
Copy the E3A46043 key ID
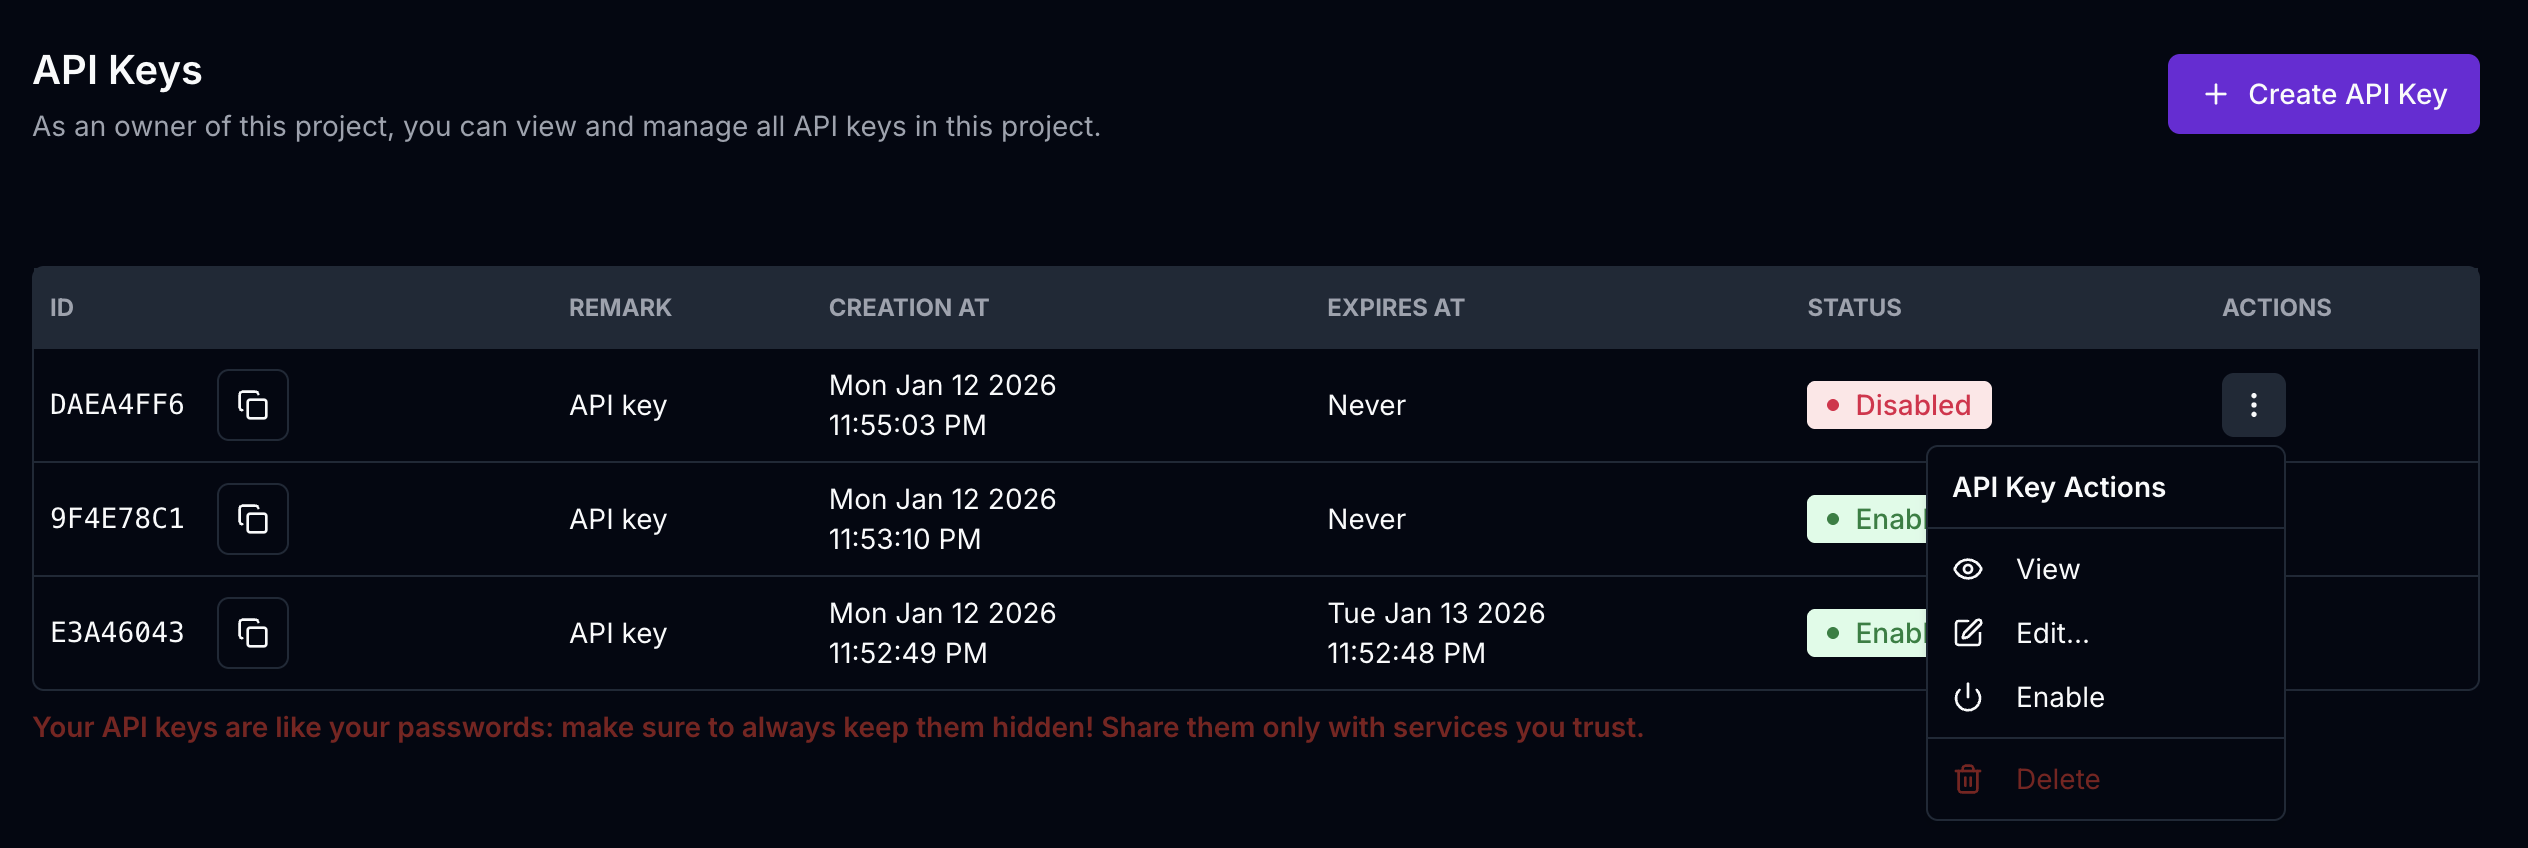tap(253, 633)
